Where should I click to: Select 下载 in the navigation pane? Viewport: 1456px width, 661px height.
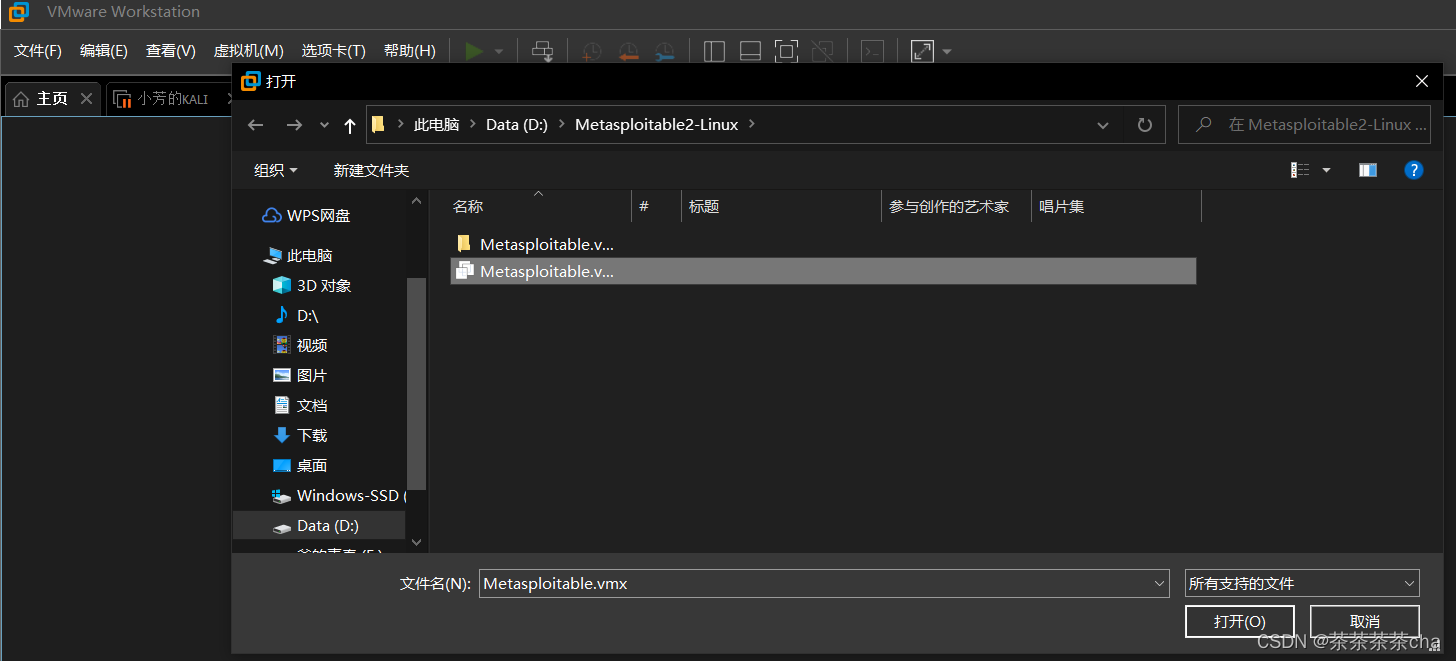click(x=300, y=435)
